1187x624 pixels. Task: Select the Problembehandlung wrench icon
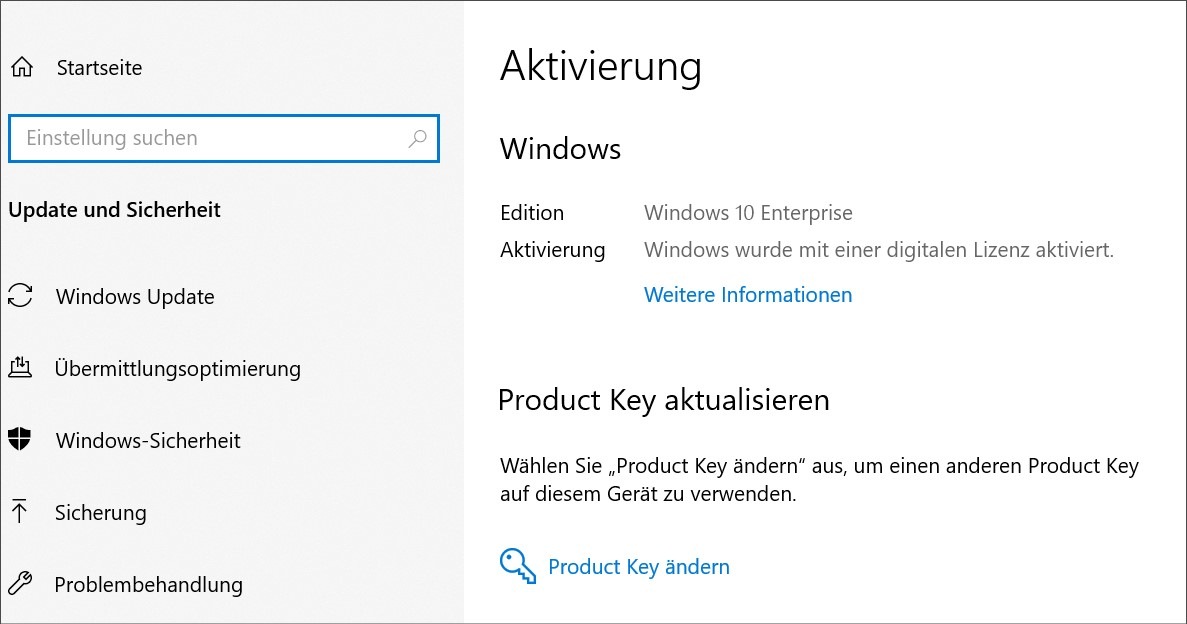[x=22, y=584]
